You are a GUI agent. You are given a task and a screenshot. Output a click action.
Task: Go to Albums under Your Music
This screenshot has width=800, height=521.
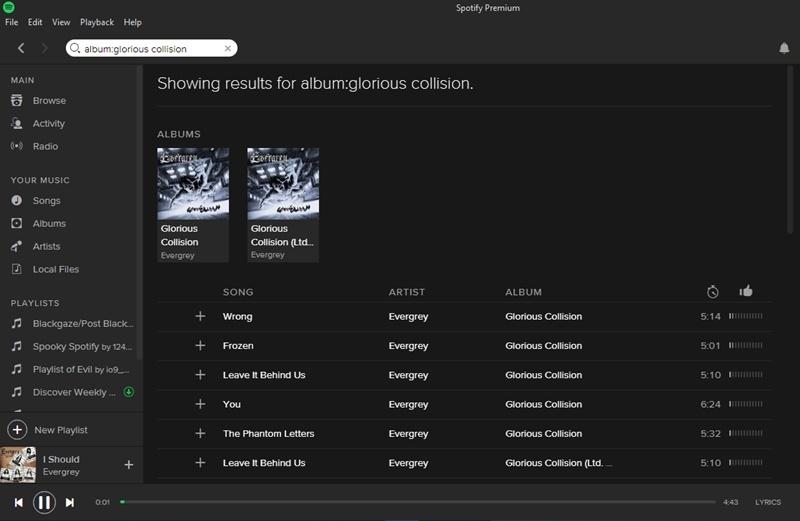click(x=49, y=224)
